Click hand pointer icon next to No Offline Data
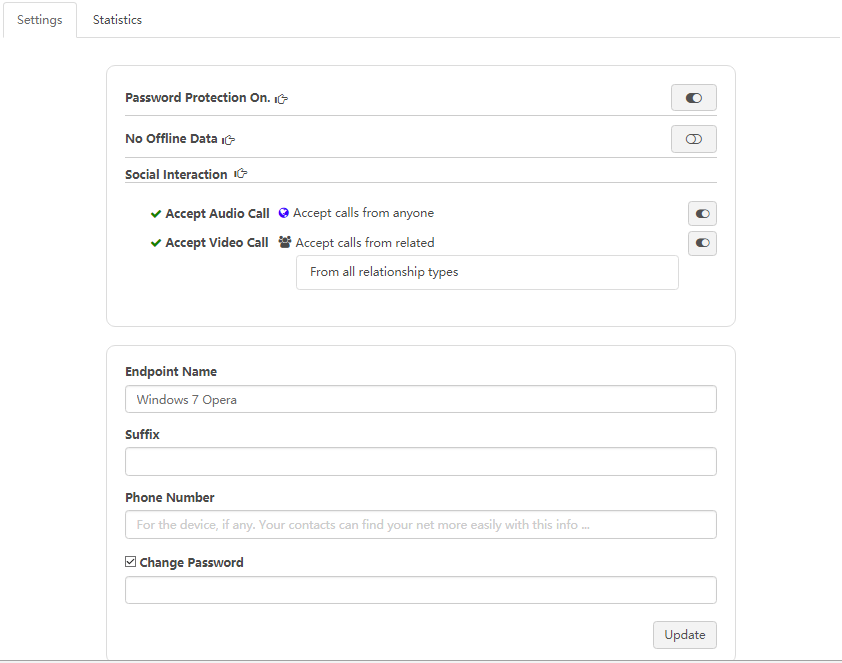The image size is (842, 663). click(x=229, y=140)
